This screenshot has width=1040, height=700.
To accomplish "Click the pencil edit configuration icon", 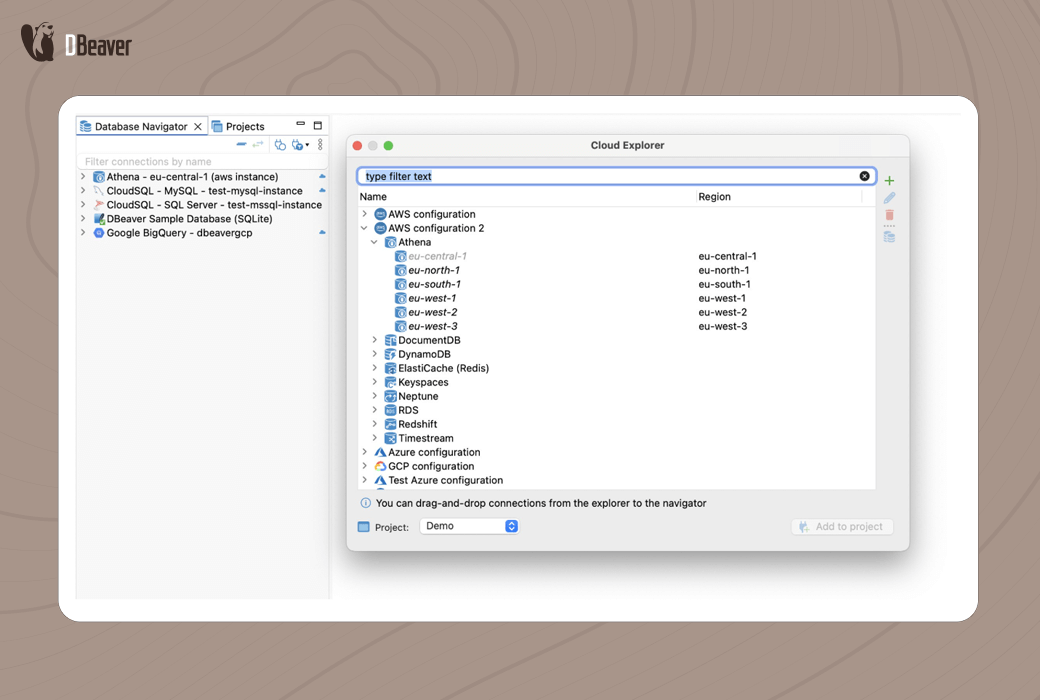I will (889, 198).
